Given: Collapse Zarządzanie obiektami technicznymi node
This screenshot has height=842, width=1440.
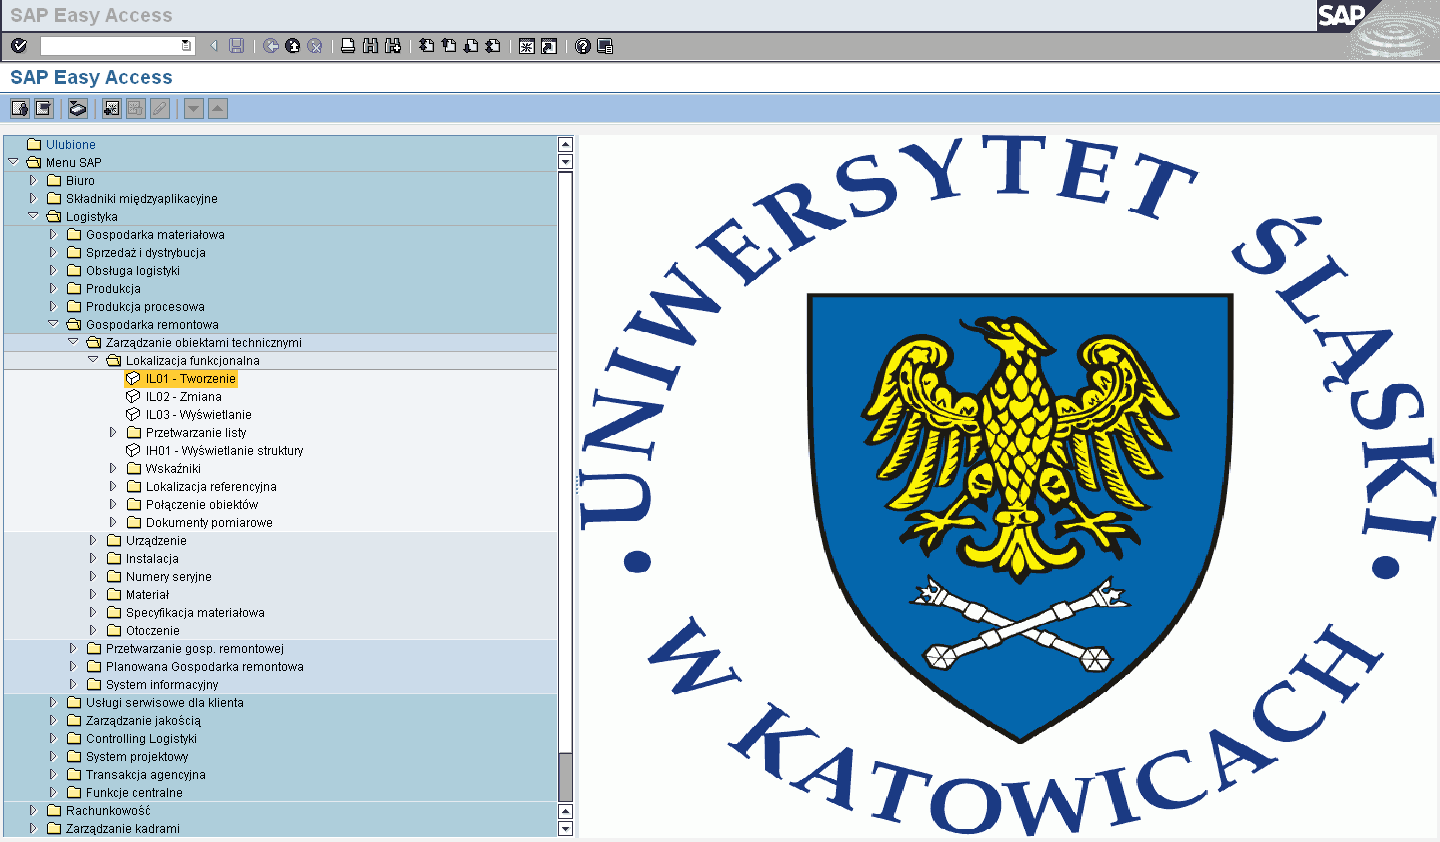Looking at the screenshot, I should coord(73,342).
